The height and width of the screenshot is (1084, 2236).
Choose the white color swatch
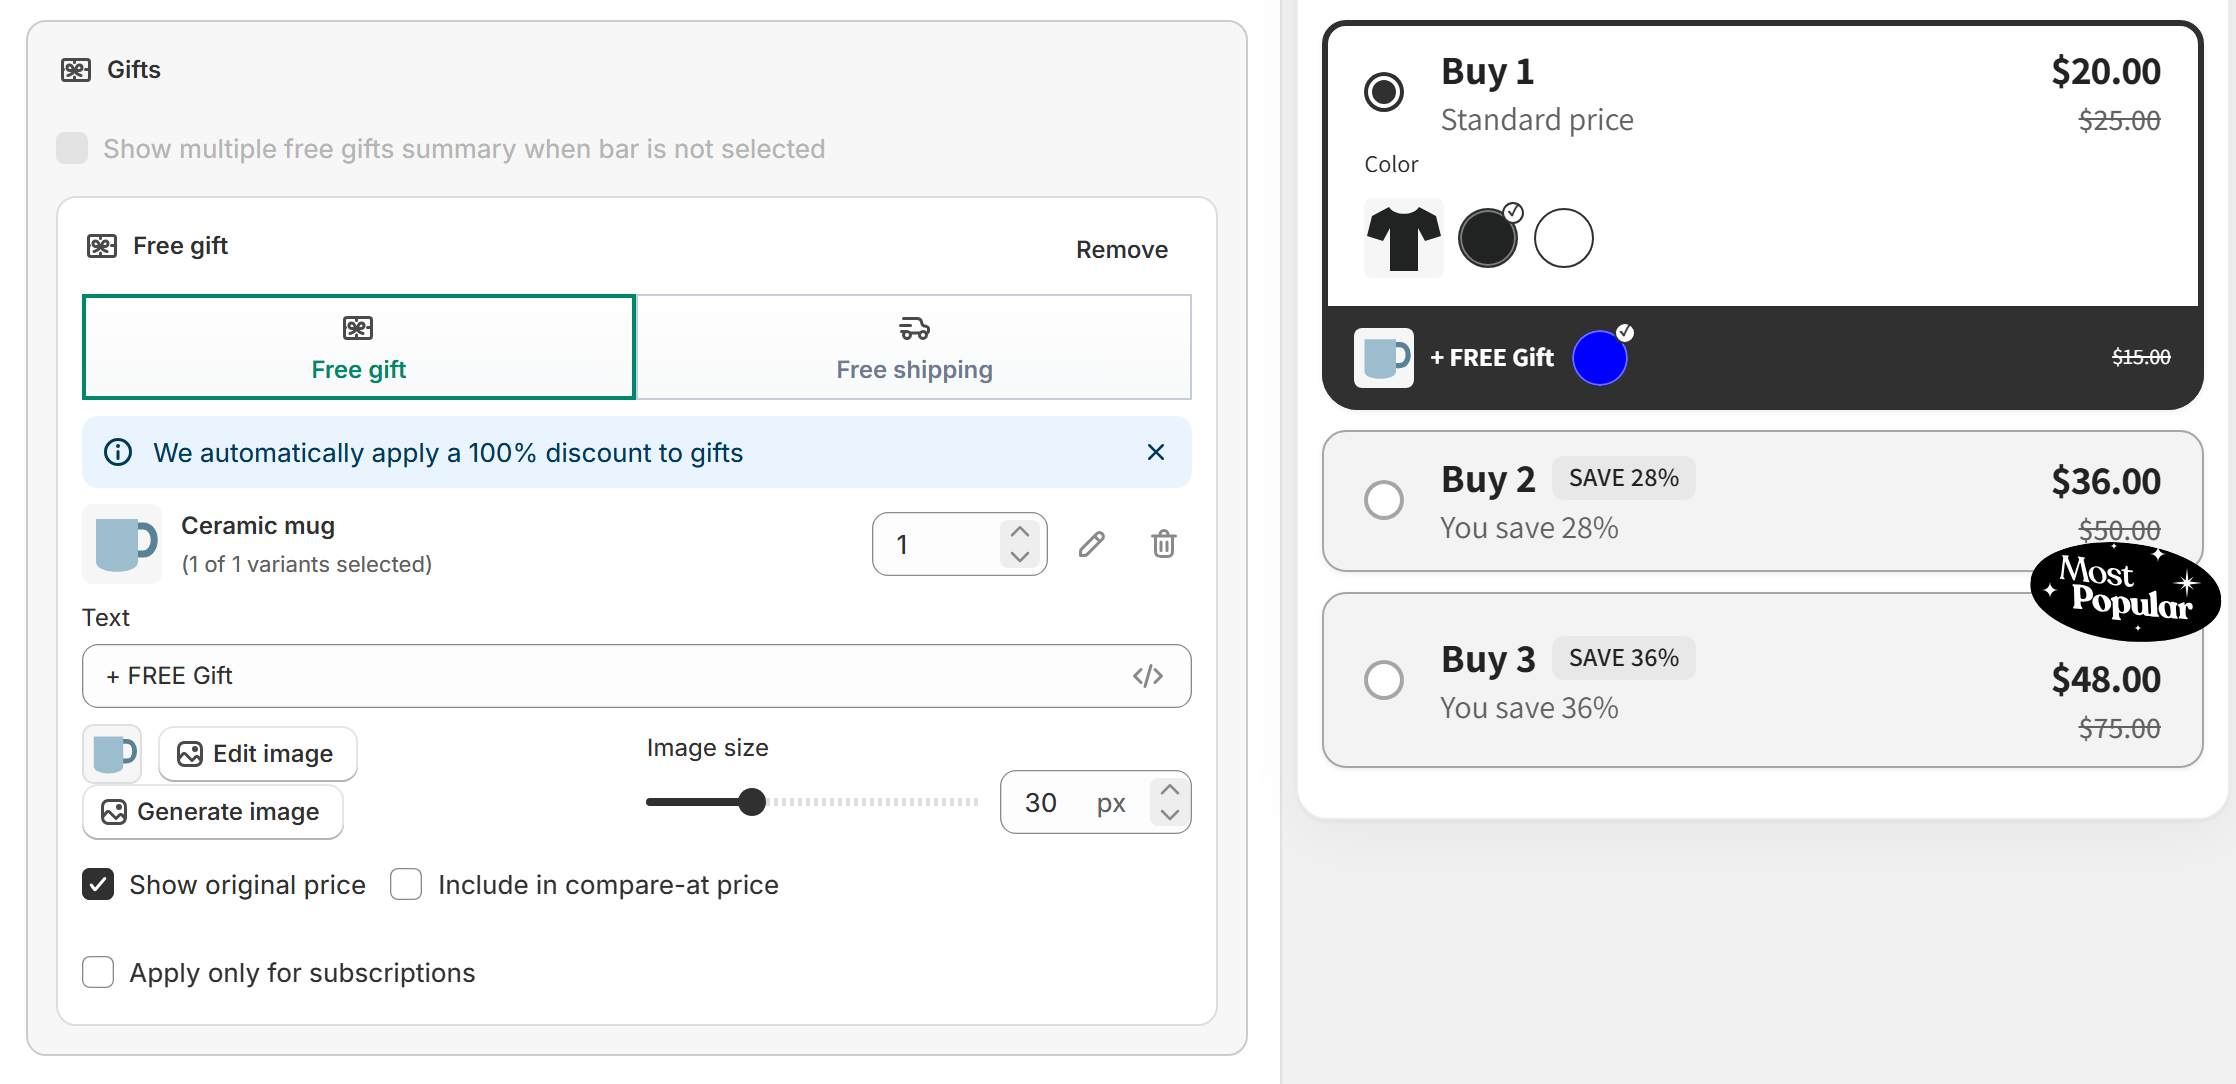[x=1564, y=238]
